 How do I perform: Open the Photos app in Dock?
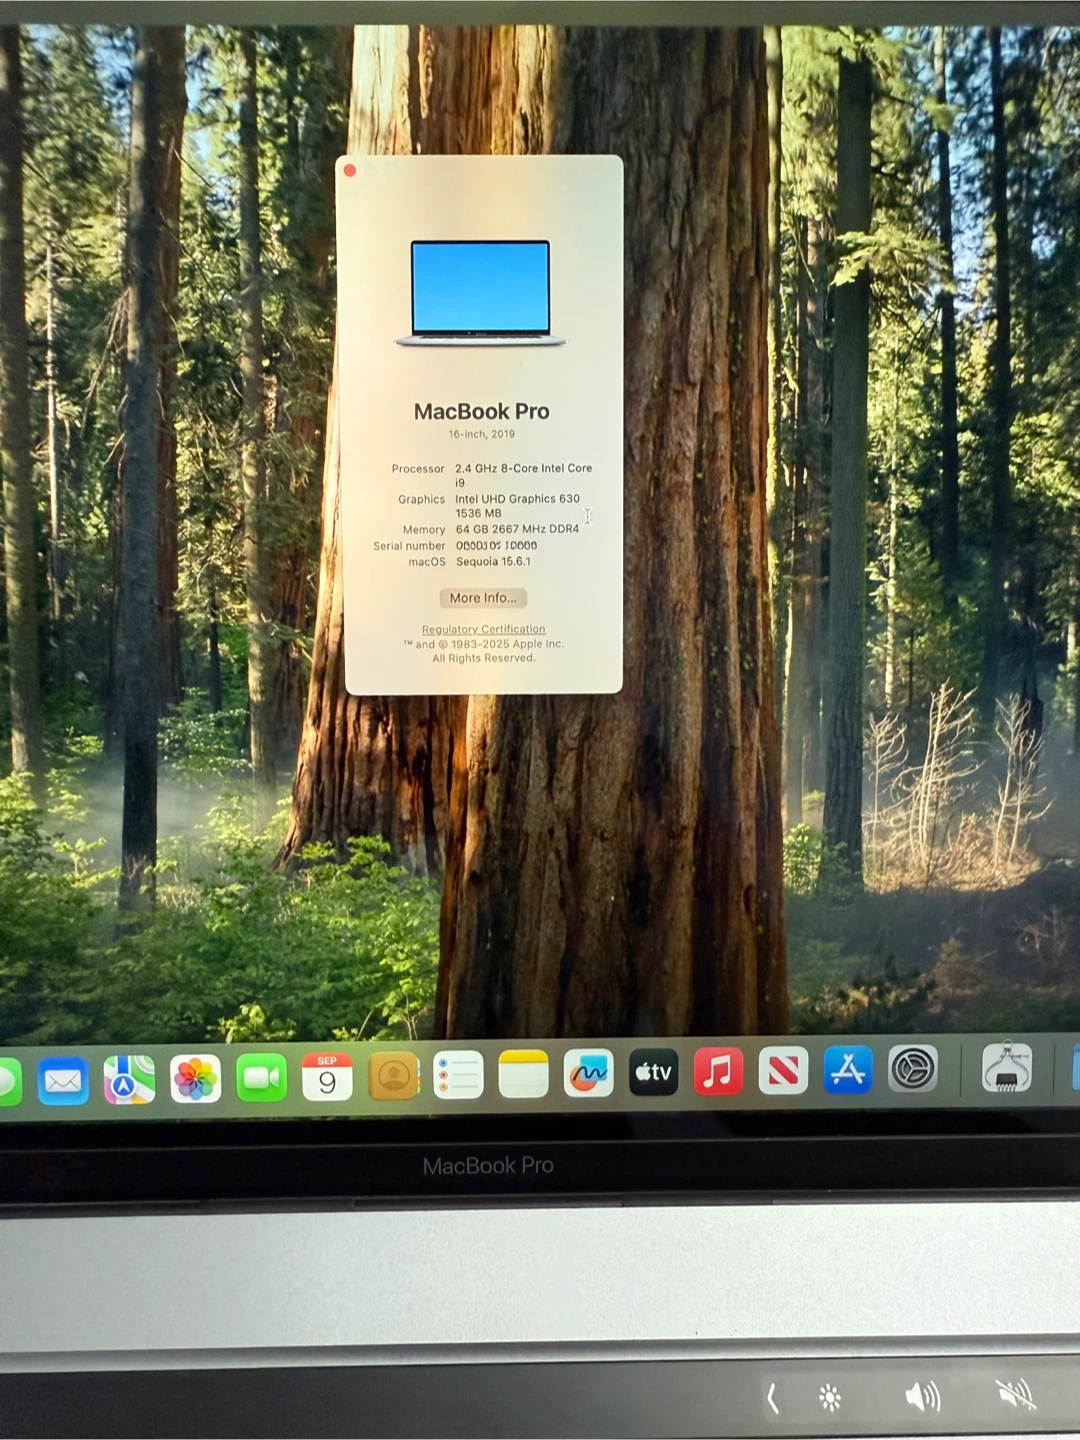pyautogui.click(x=195, y=1078)
